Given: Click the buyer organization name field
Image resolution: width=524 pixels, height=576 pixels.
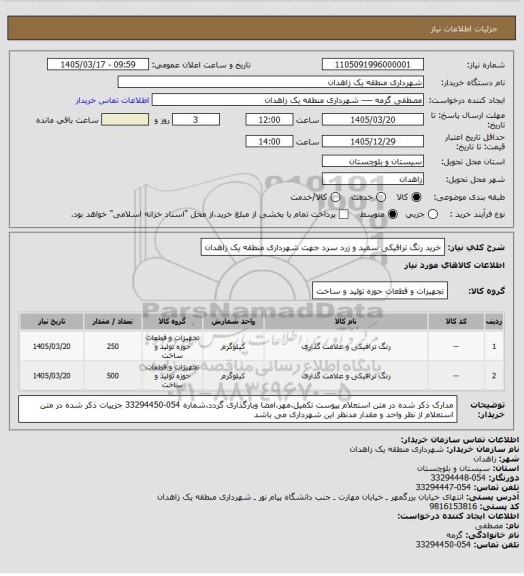Looking at the screenshot, I should (x=270, y=82).
